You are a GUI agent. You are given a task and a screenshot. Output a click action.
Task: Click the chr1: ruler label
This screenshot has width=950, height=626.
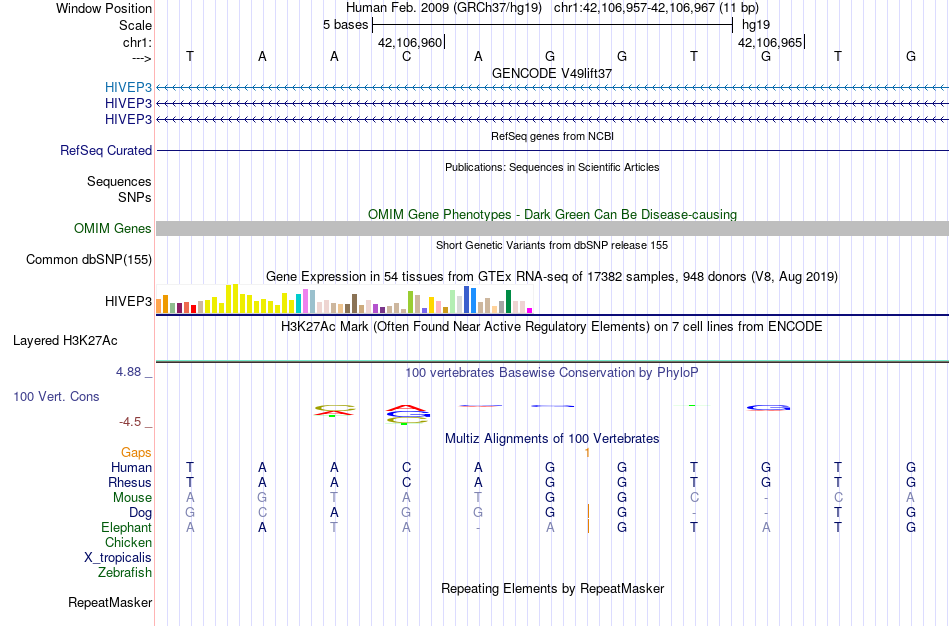pyautogui.click(x=137, y=42)
